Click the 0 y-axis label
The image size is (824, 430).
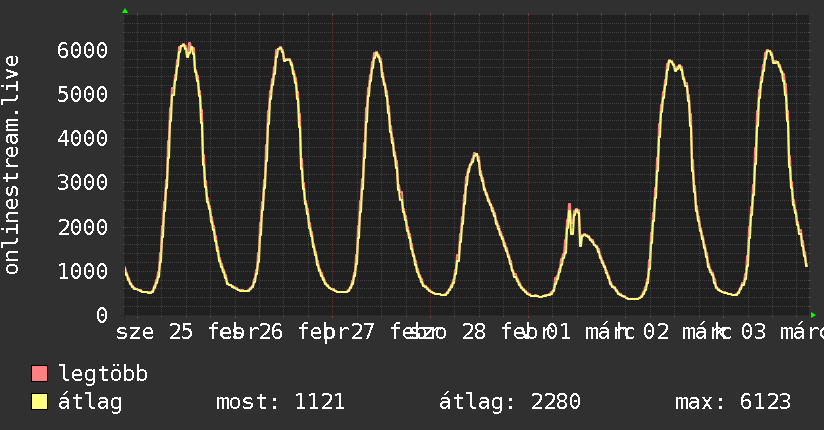(102, 315)
